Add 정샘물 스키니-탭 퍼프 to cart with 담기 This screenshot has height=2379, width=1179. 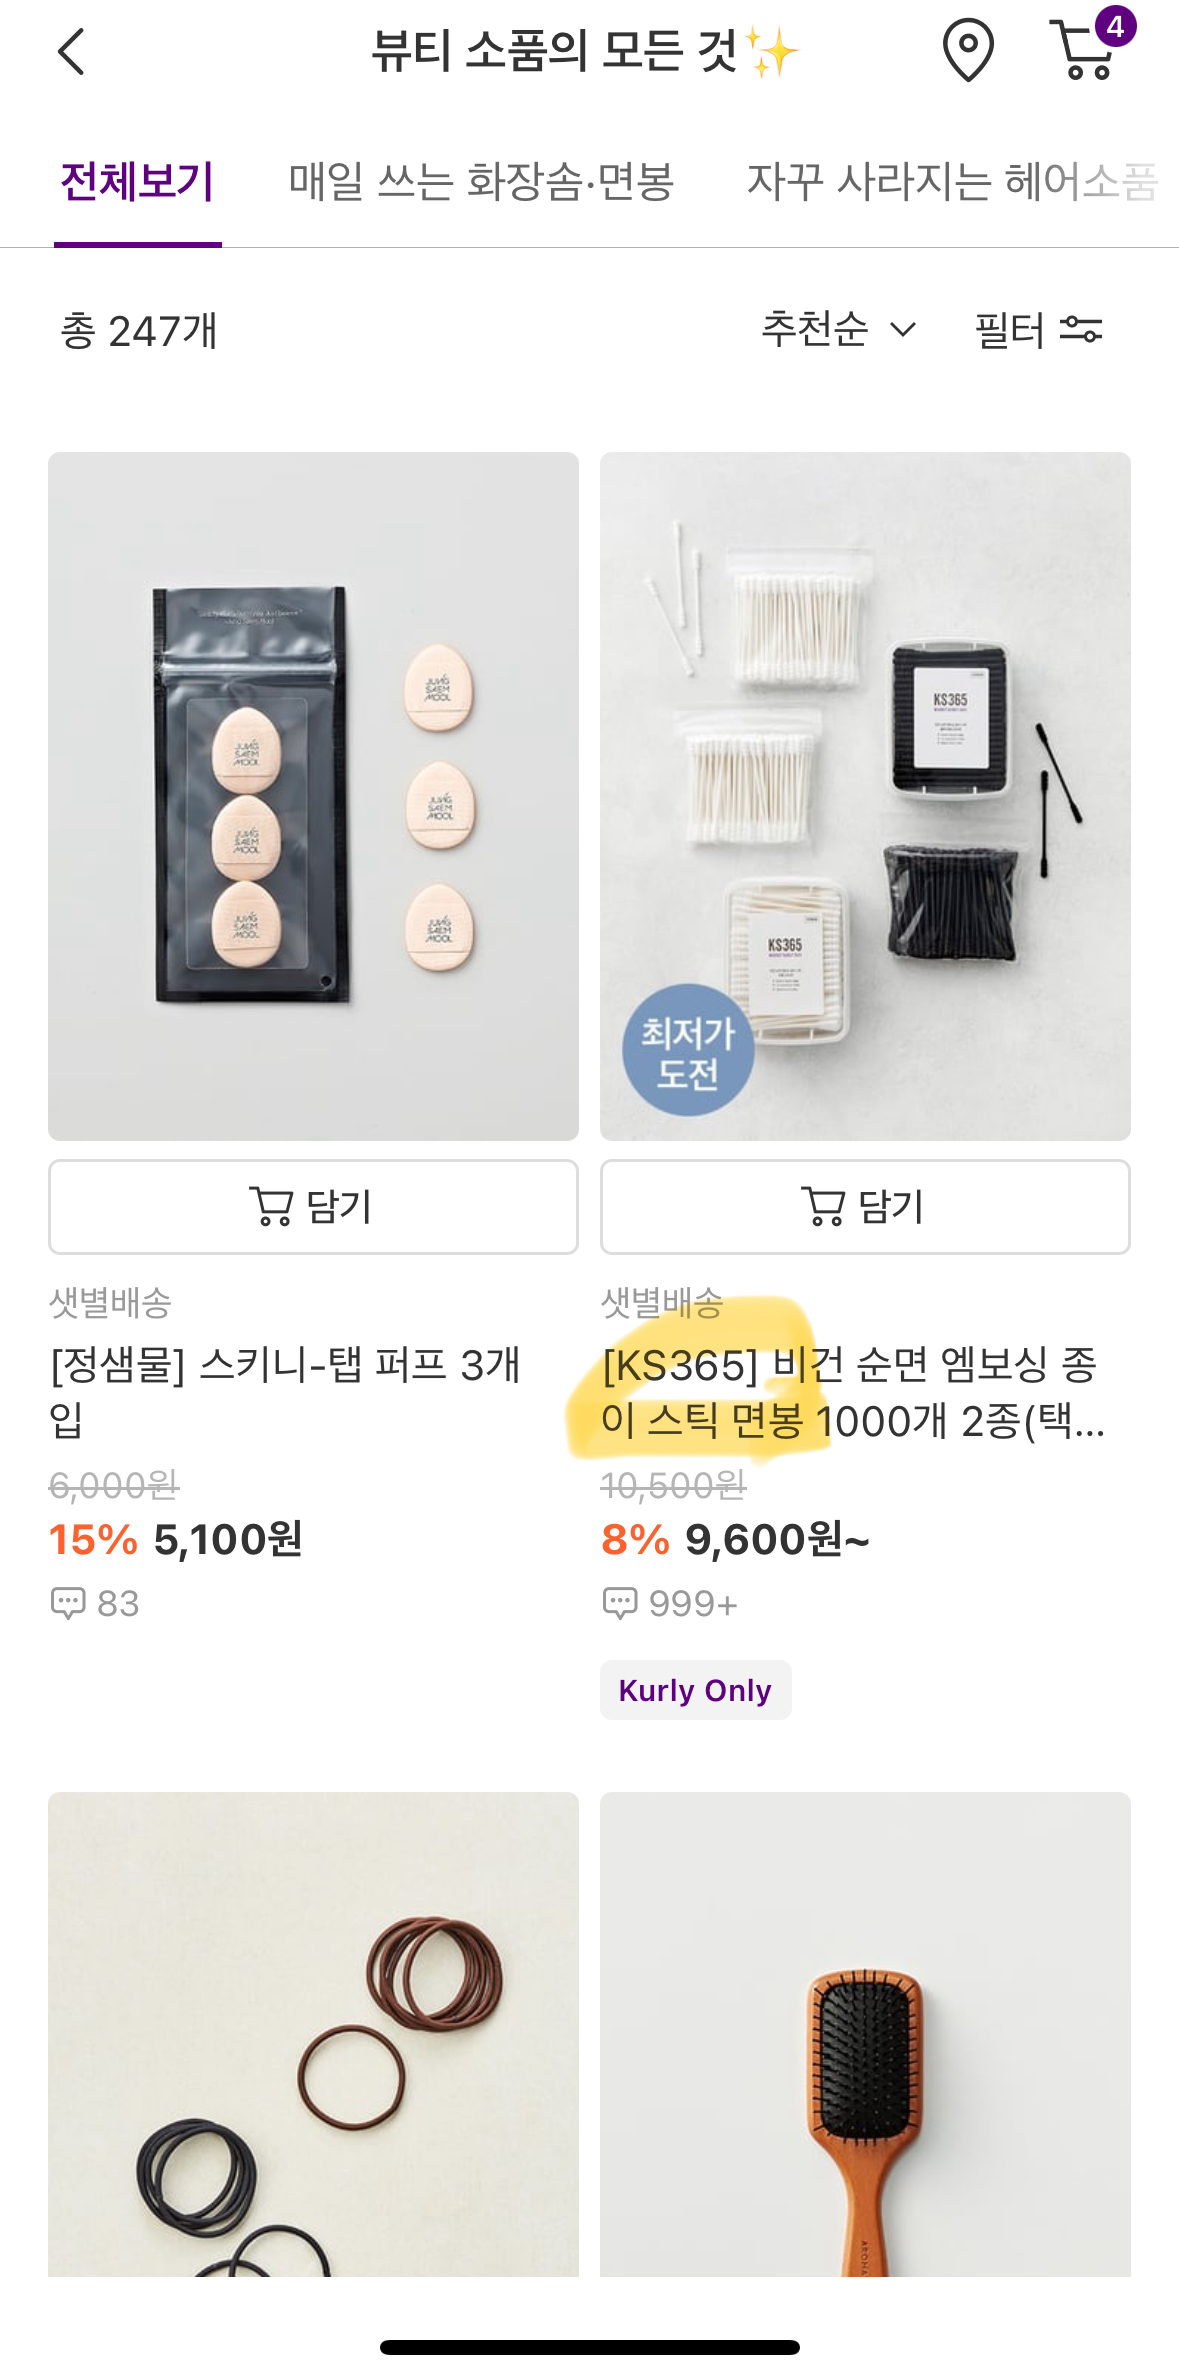pos(313,1206)
